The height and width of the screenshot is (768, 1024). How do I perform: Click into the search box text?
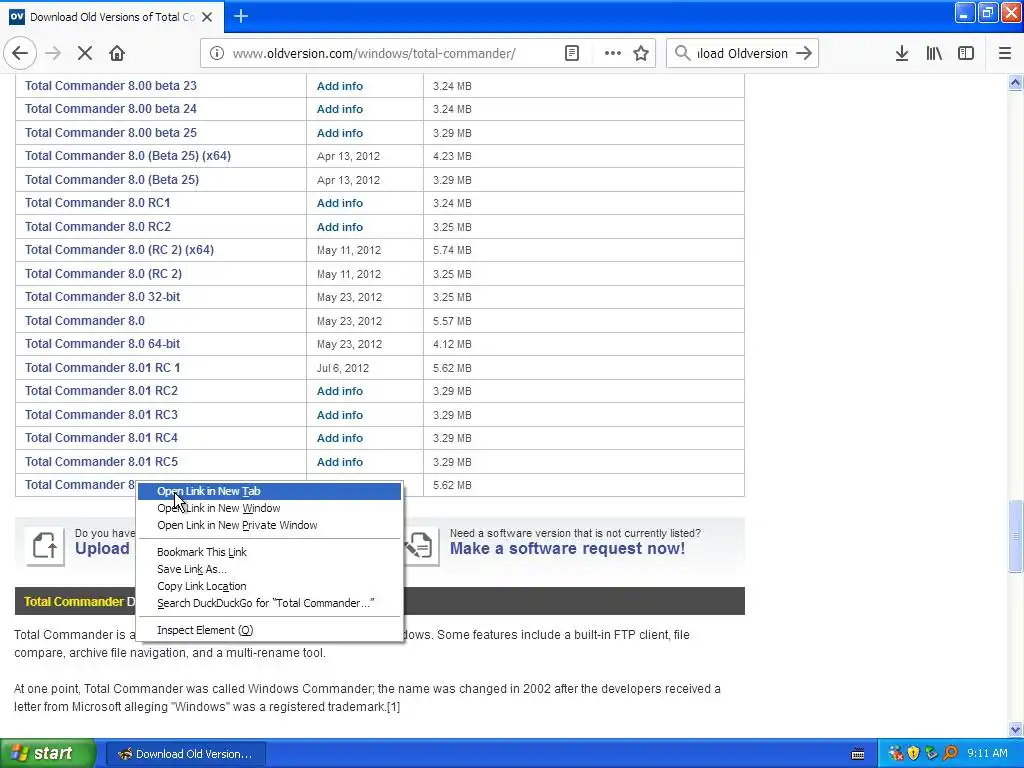[x=743, y=54]
